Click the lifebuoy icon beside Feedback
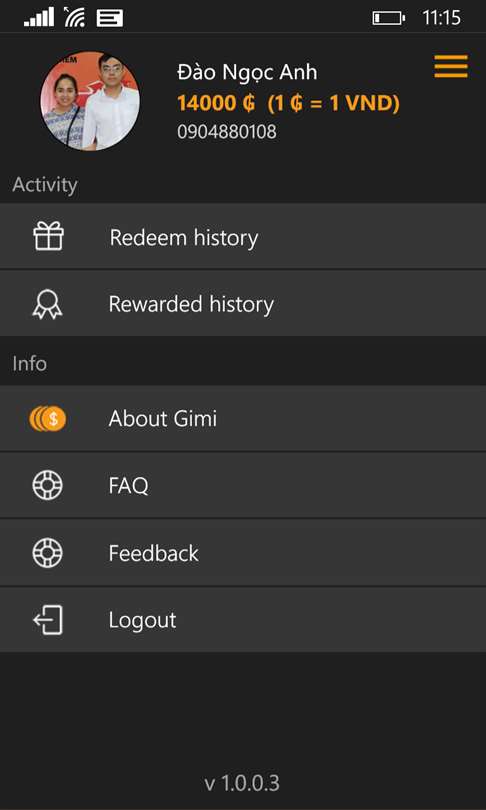Image resolution: width=486 pixels, height=810 pixels. click(48, 553)
